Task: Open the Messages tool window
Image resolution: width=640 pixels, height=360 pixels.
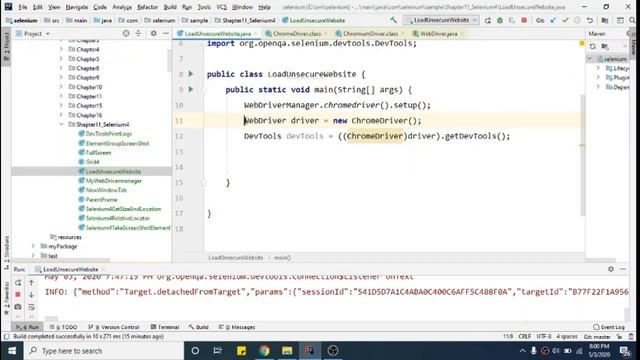Action: [x=237, y=327]
